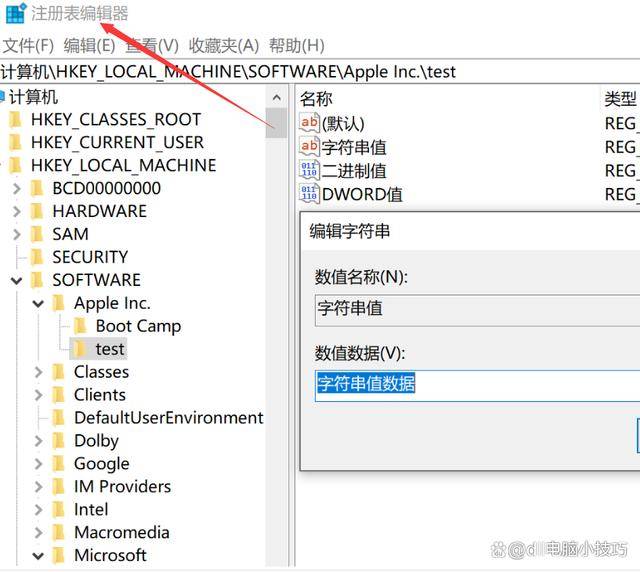Screen dimensions: 640x572
Task: Open the 文件(F) menu
Action: point(28,45)
